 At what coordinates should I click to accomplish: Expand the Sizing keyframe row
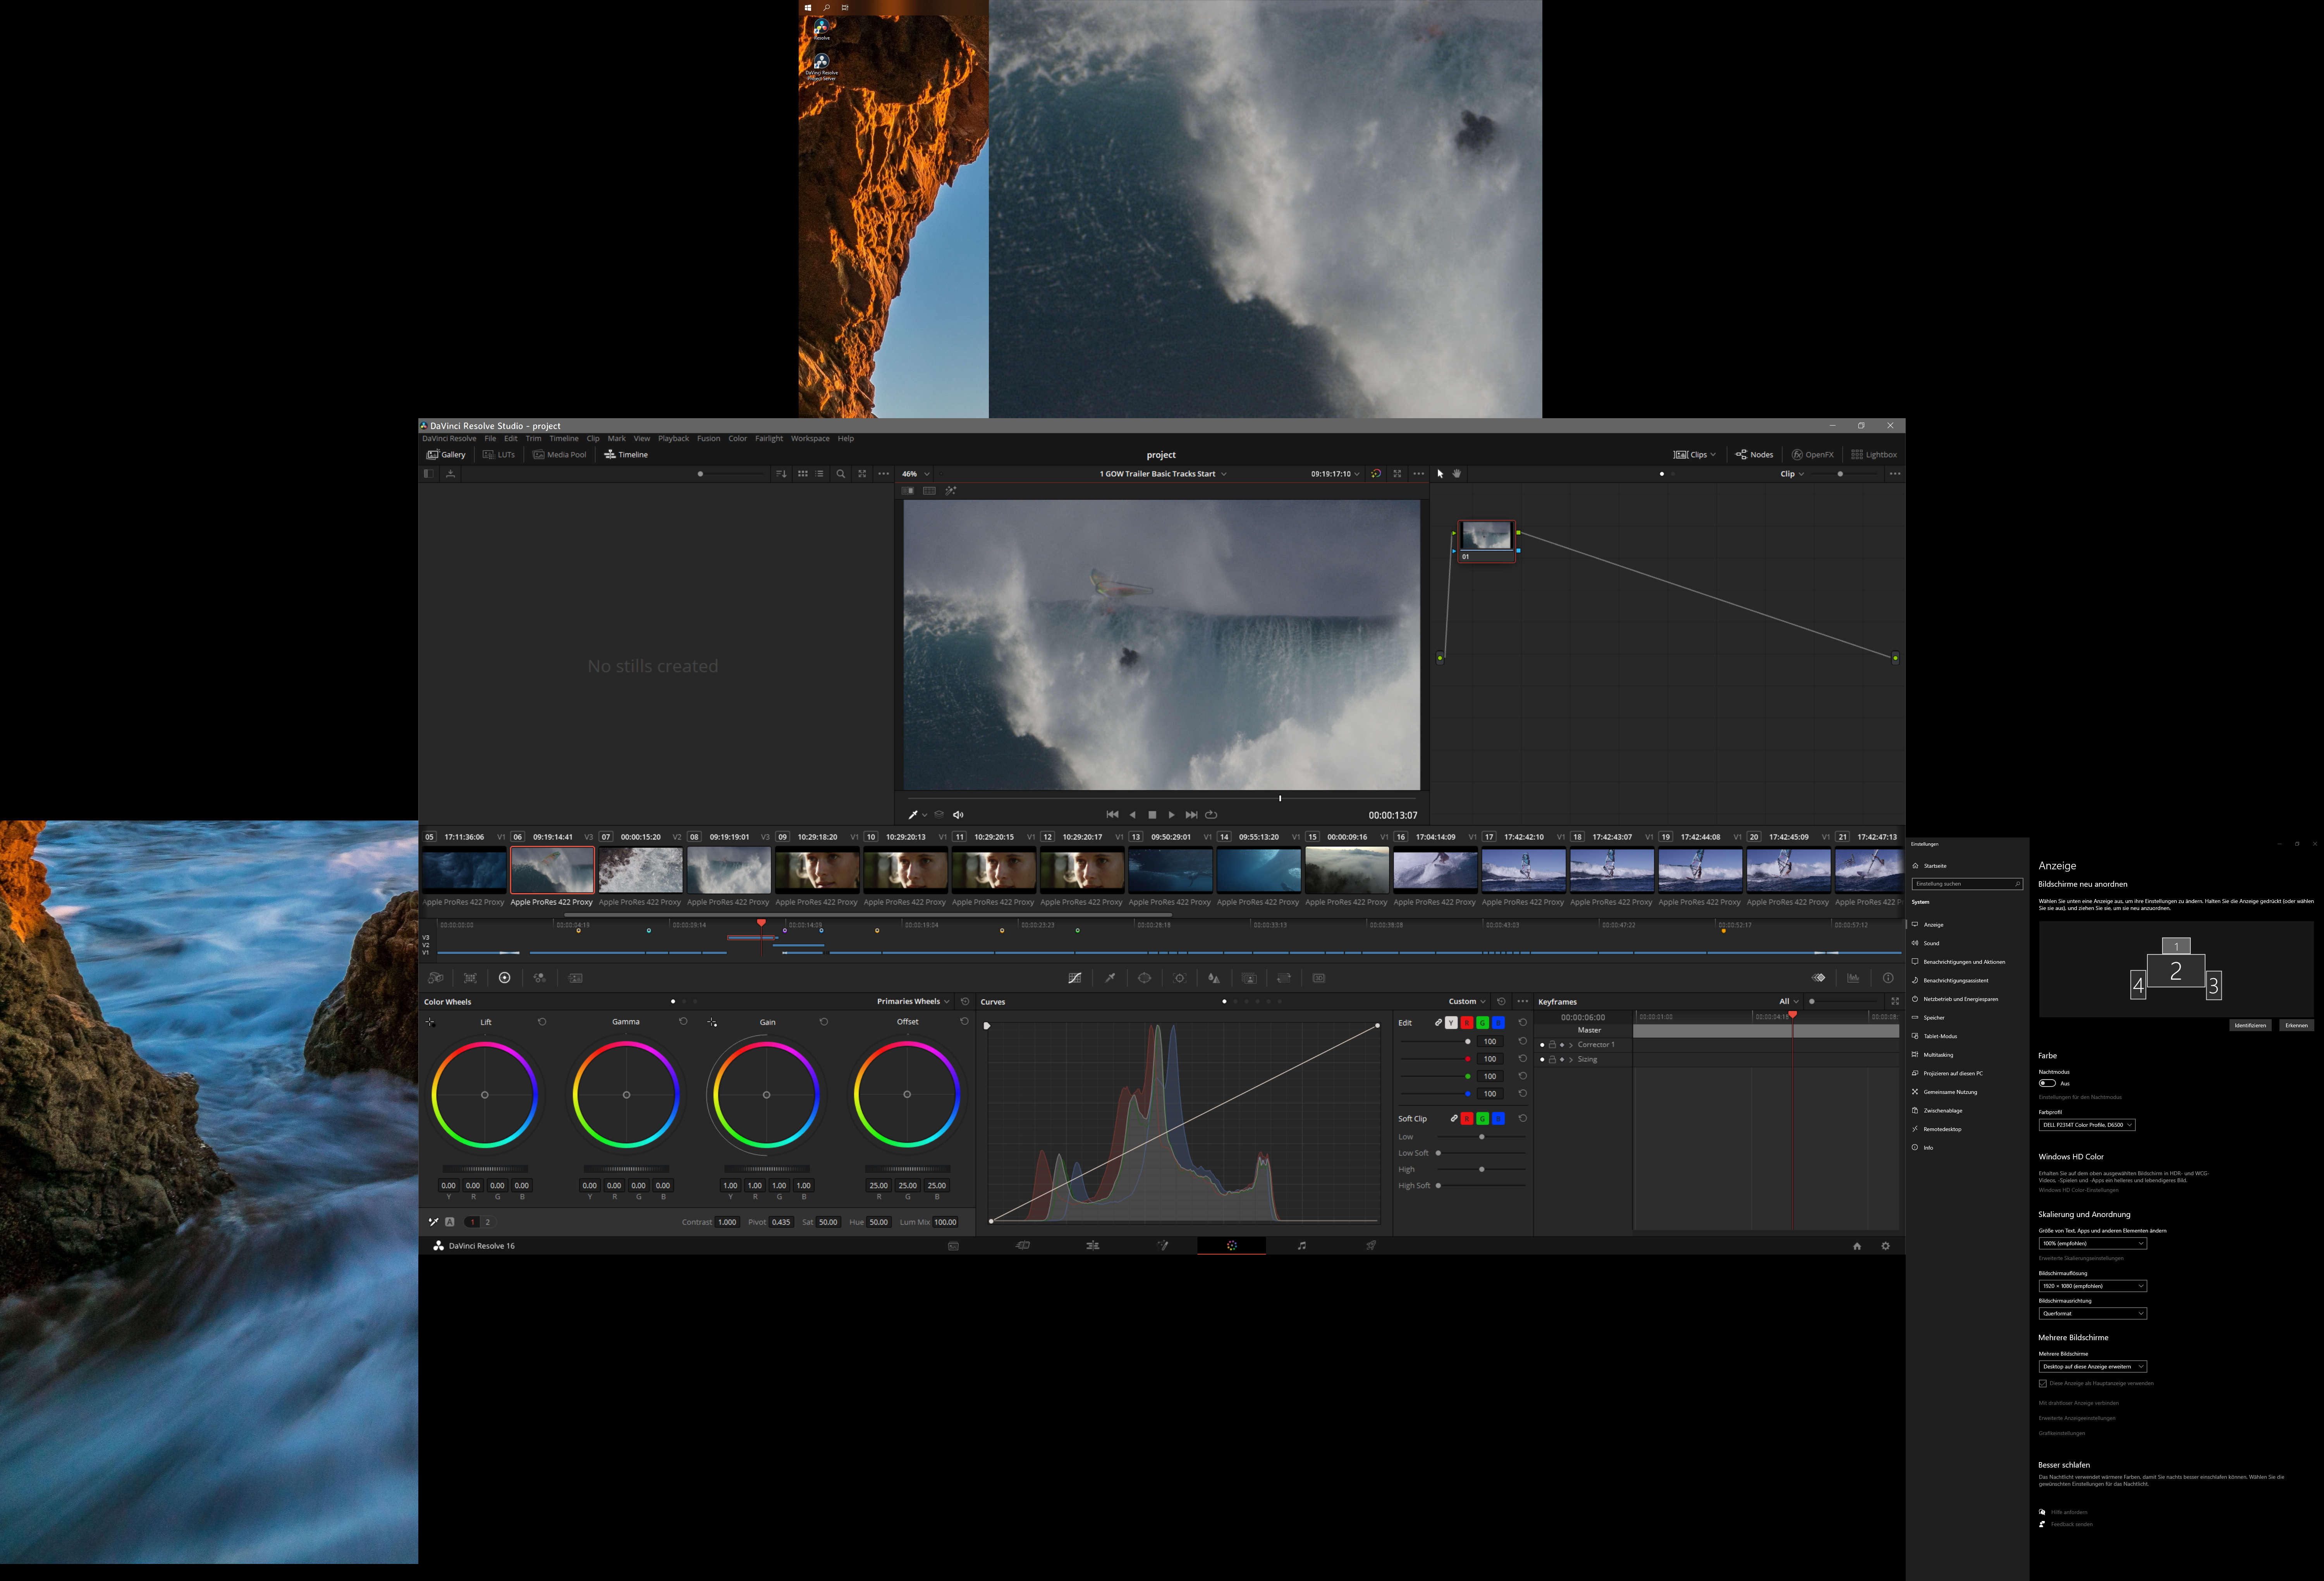click(1571, 1059)
